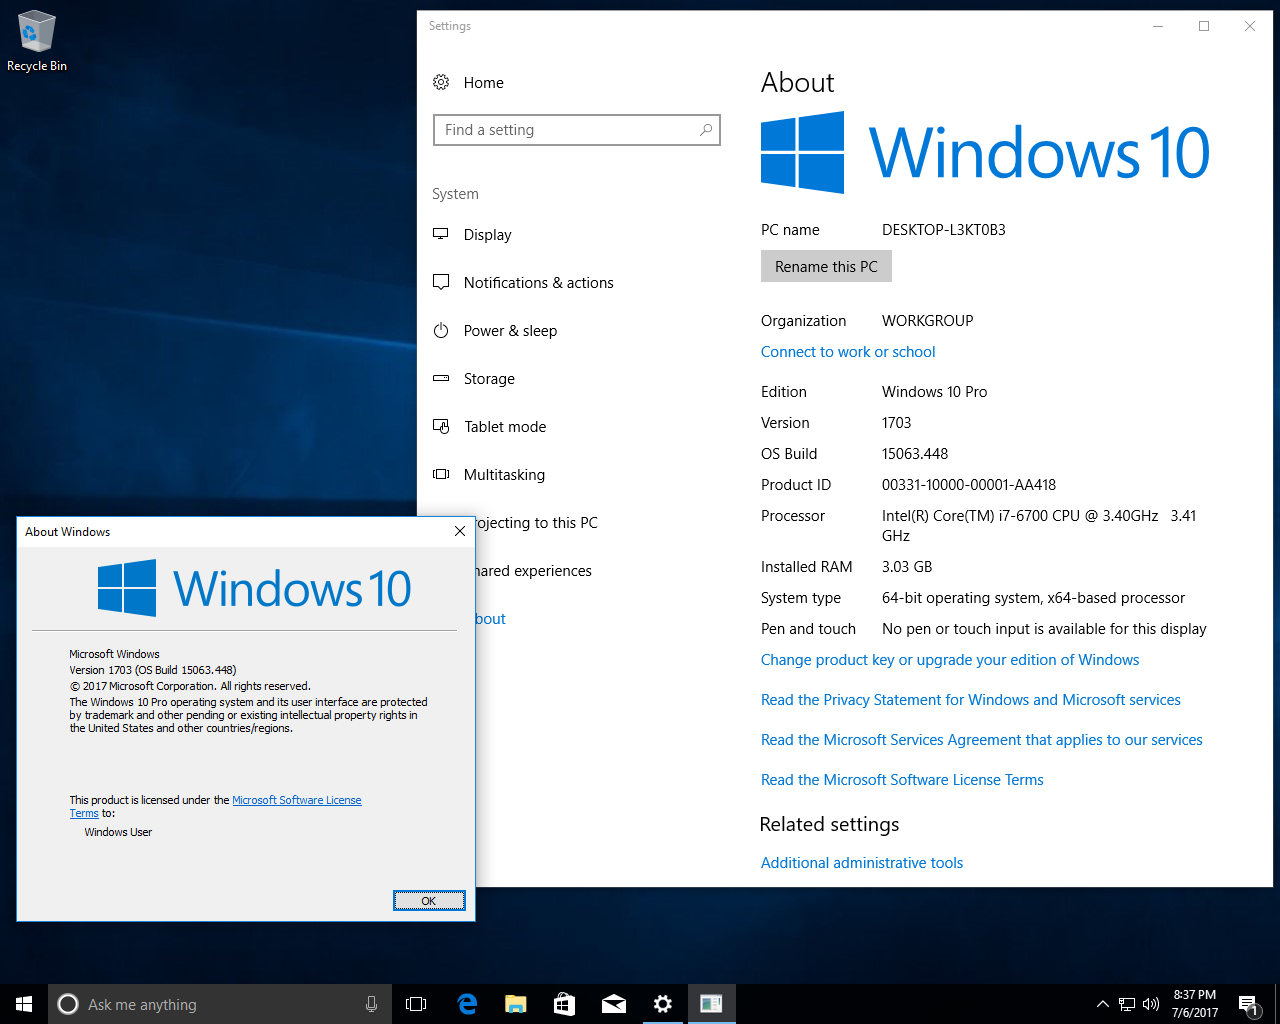Viewport: 1280px width, 1024px height.
Task: Open the Recycle Bin desktop icon
Action: point(37,41)
